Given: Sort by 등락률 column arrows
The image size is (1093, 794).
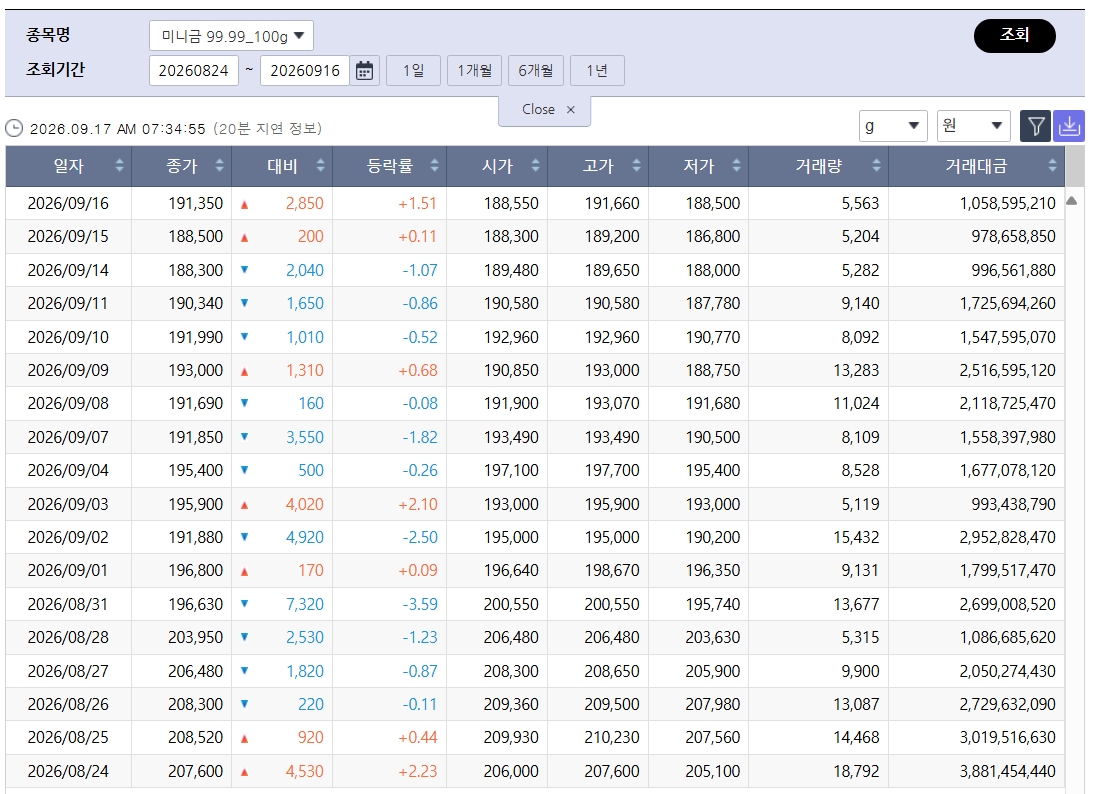Looking at the screenshot, I should coord(434,166).
